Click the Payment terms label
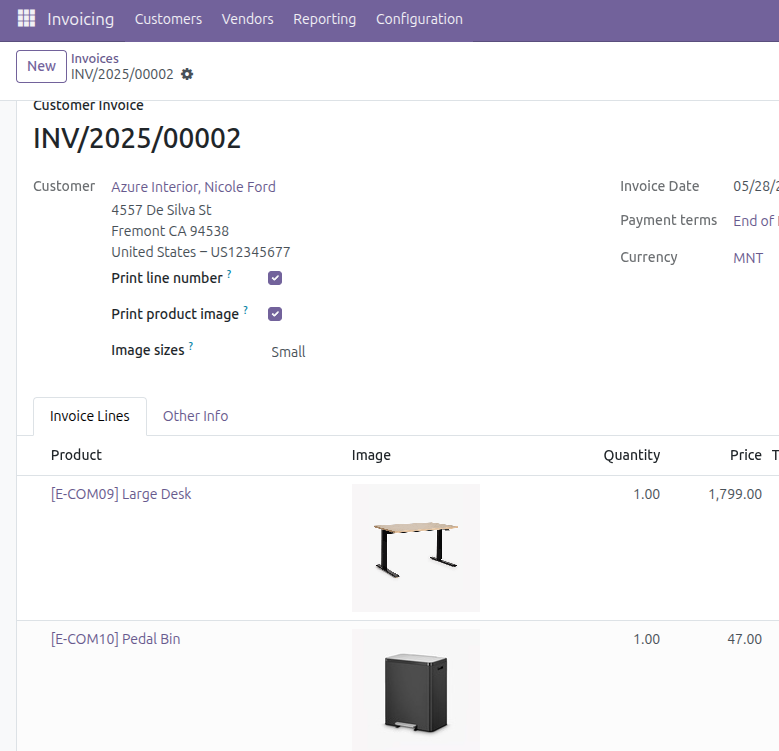The image size is (779, 751). (x=668, y=220)
